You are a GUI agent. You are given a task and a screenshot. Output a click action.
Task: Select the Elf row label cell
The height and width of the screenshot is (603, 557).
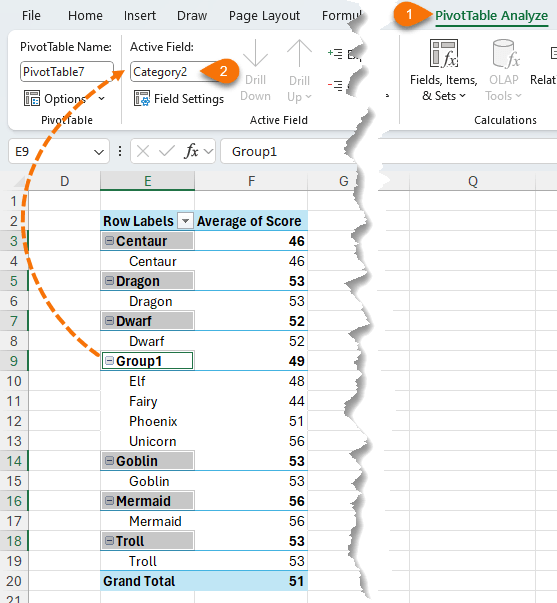(x=147, y=381)
